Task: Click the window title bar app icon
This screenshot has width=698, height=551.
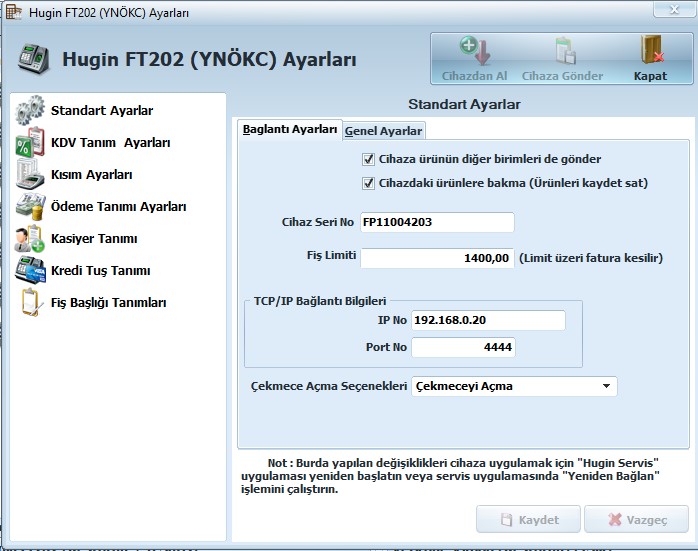Action: [x=13, y=12]
